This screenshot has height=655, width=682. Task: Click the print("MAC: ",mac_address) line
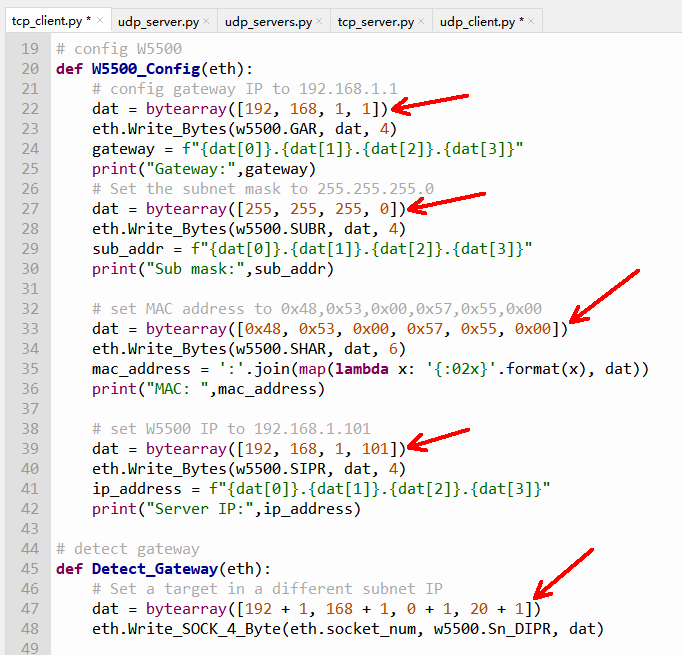tap(208, 389)
